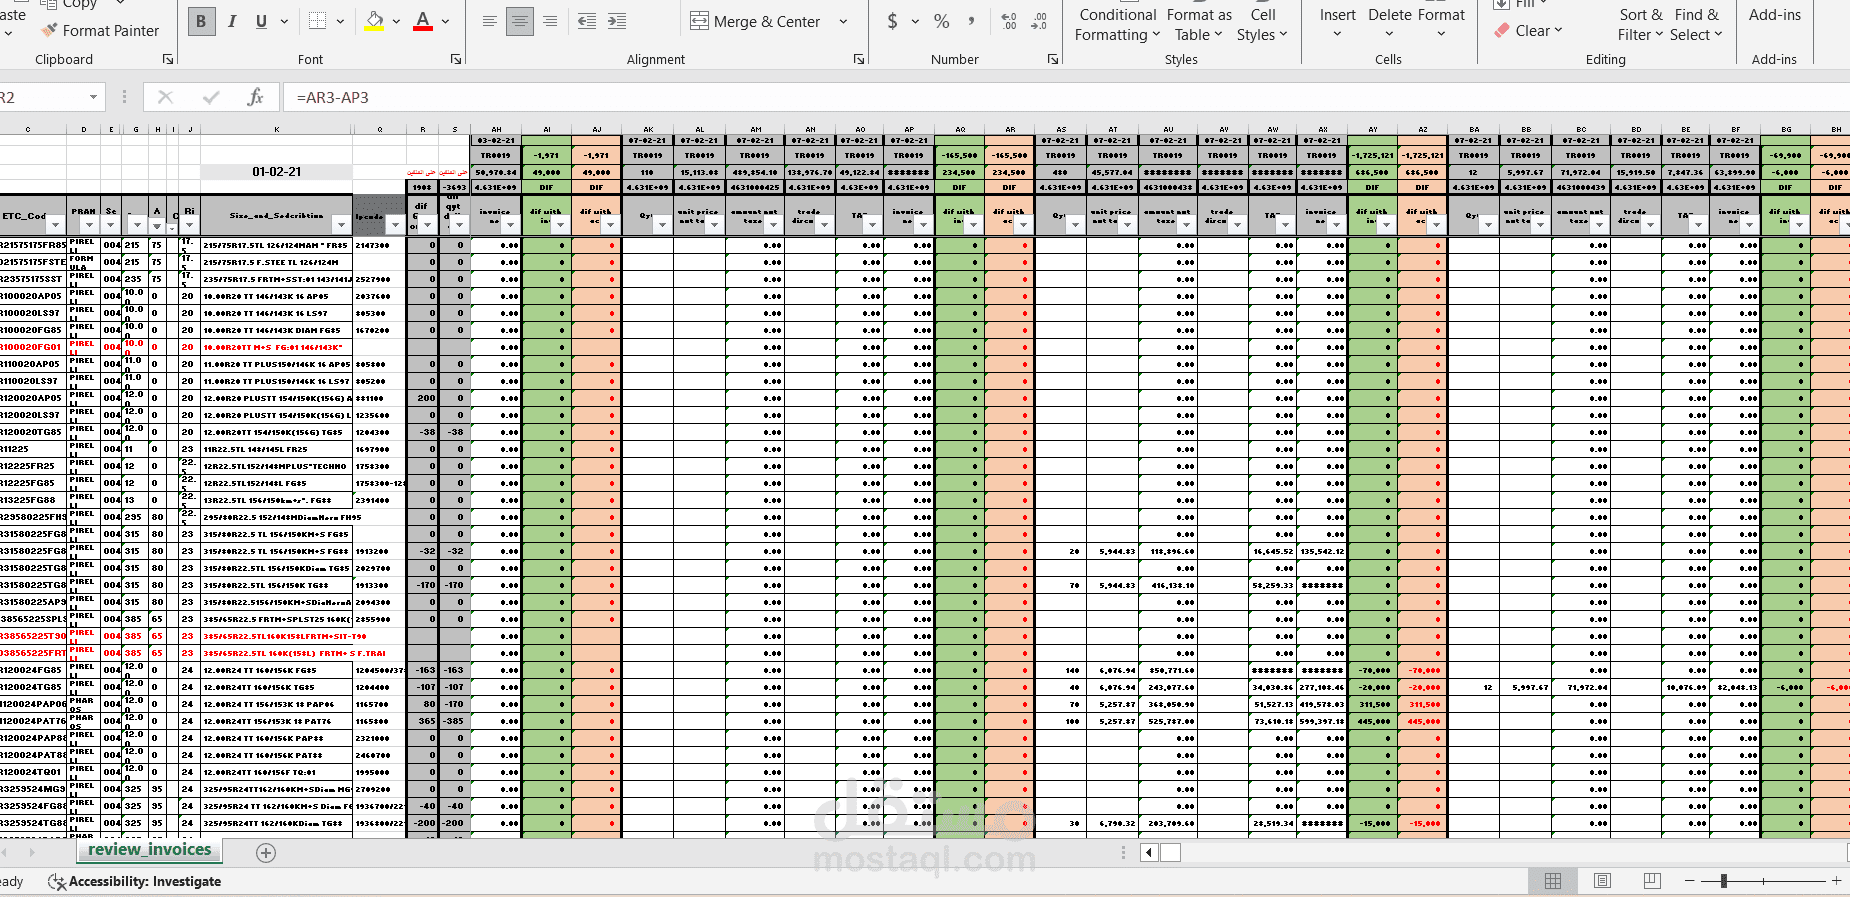
Task: Select the 01-02-21 date cell
Action: pos(277,172)
